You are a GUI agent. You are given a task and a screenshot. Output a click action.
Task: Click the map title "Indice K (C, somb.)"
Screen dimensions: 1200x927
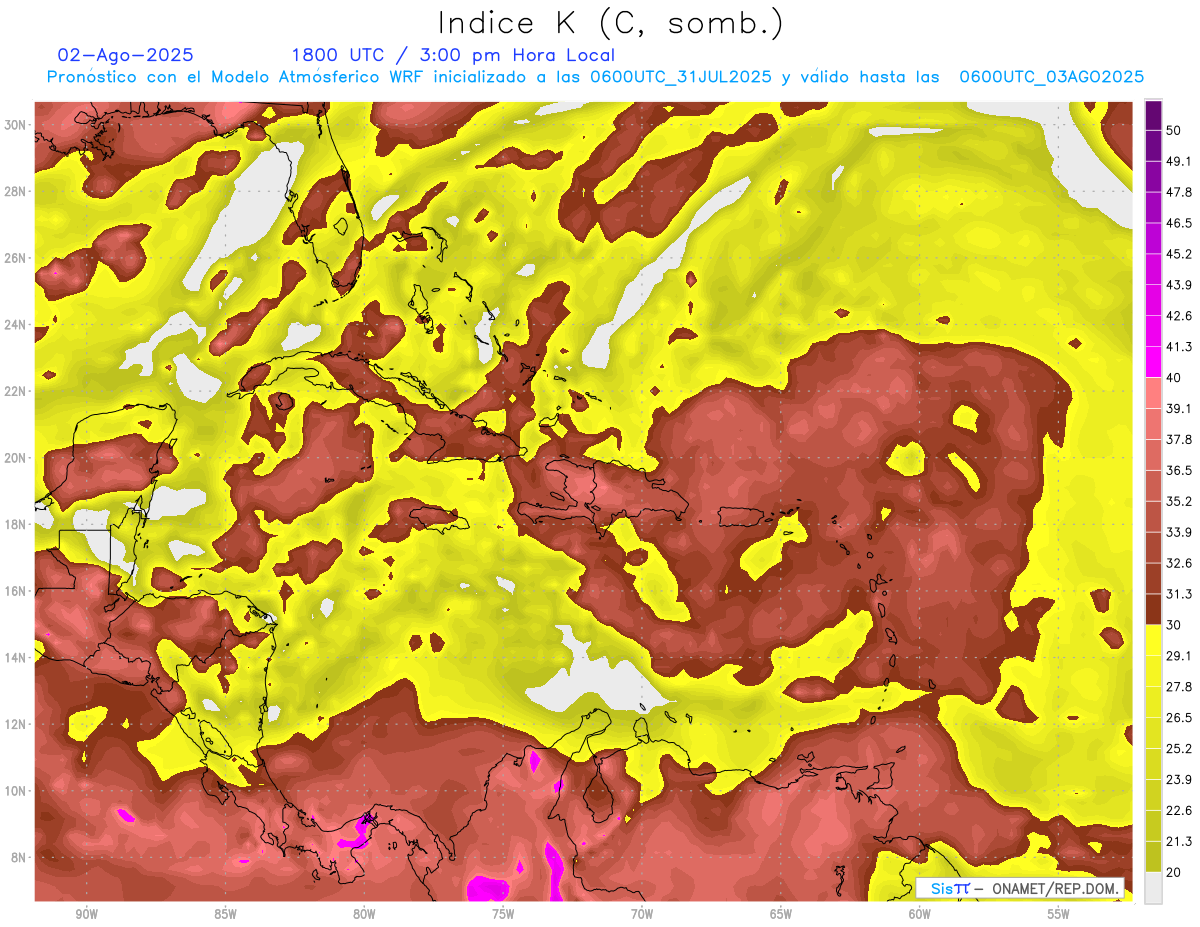(611, 24)
